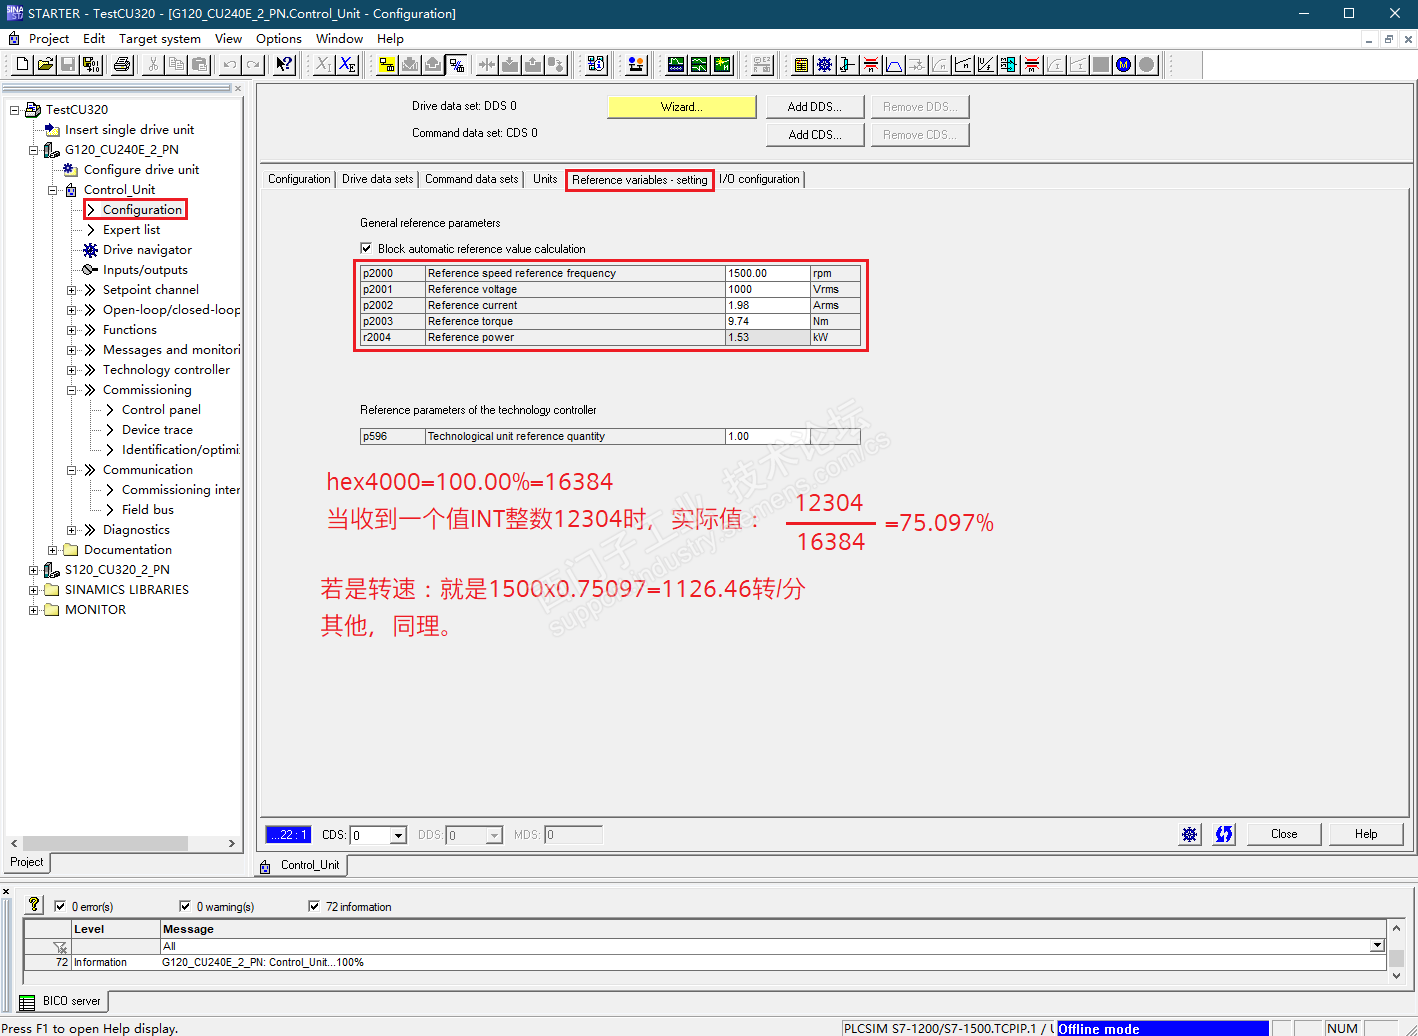Click the BICO help icon in message panel
The width and height of the screenshot is (1418, 1036).
(34, 905)
